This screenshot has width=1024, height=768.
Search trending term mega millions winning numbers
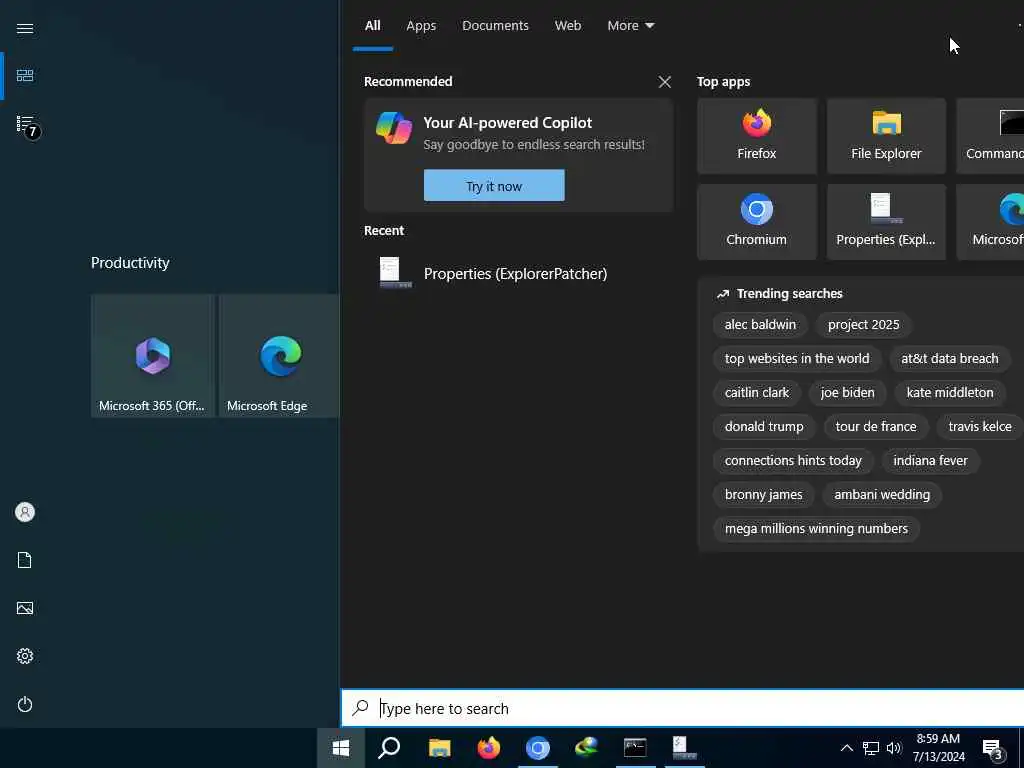(x=816, y=528)
